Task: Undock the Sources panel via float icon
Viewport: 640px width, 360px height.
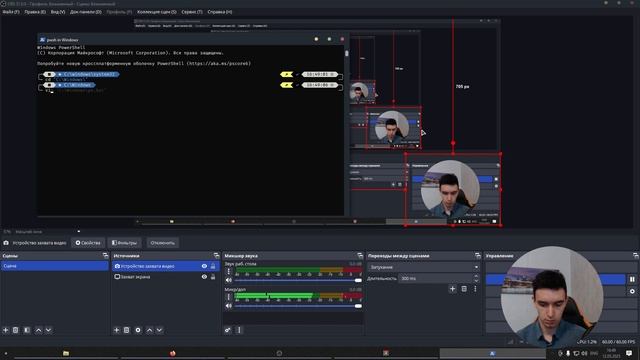Action: [x=216, y=256]
